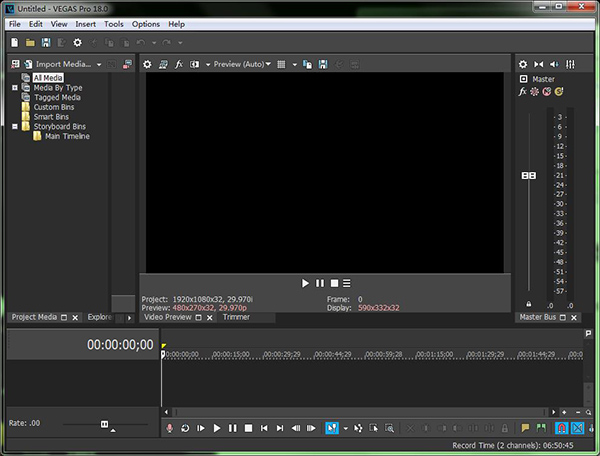Open Video Preview properties gear

tap(147, 64)
